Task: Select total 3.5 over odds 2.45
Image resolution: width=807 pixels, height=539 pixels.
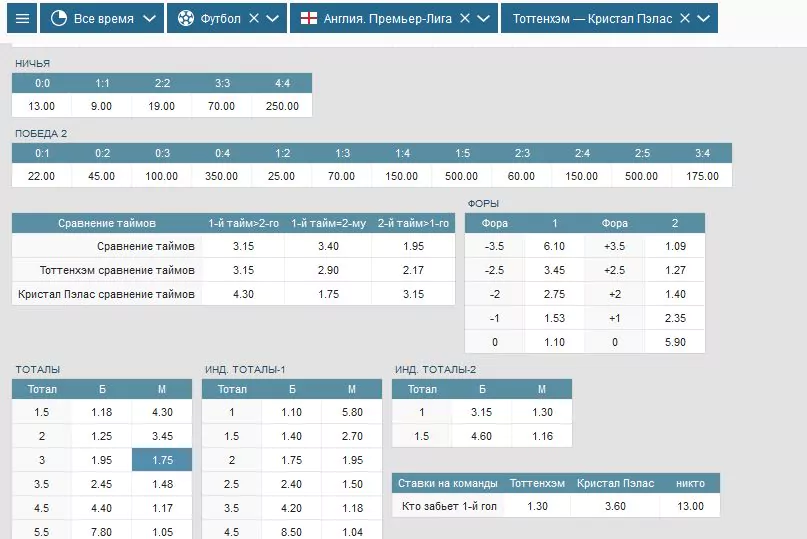Action: [101, 484]
